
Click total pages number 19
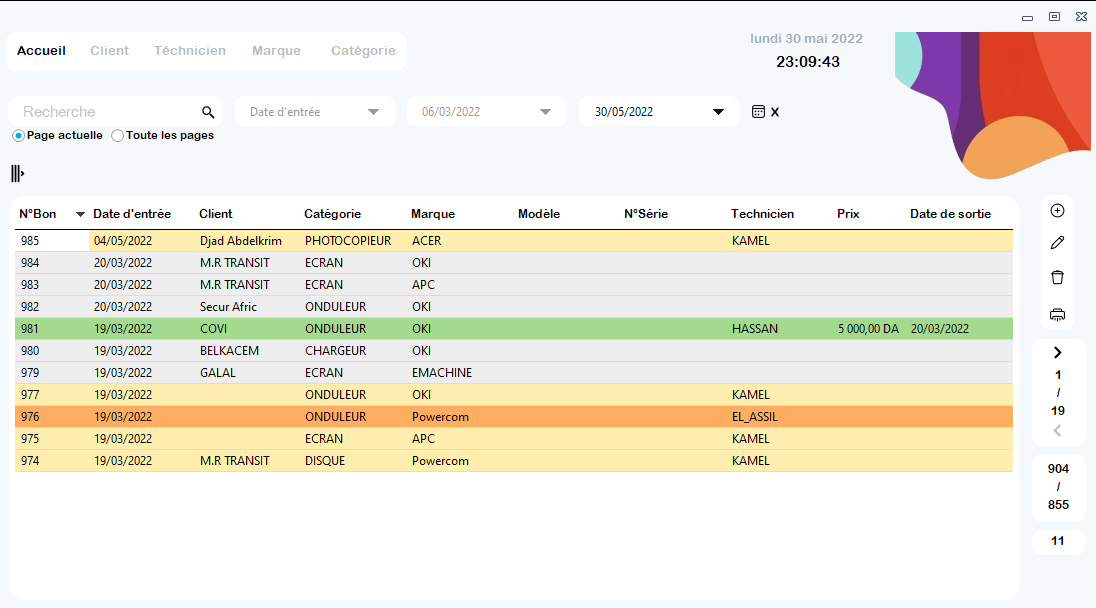[1058, 411]
